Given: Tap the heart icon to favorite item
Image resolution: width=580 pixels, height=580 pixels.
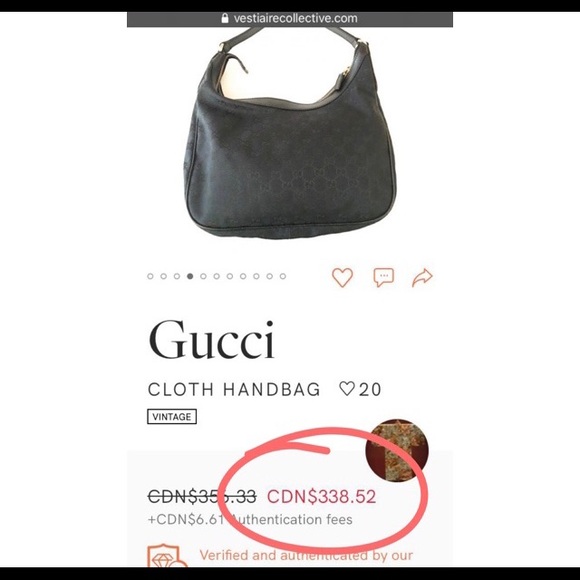Looking at the screenshot, I should click(342, 277).
